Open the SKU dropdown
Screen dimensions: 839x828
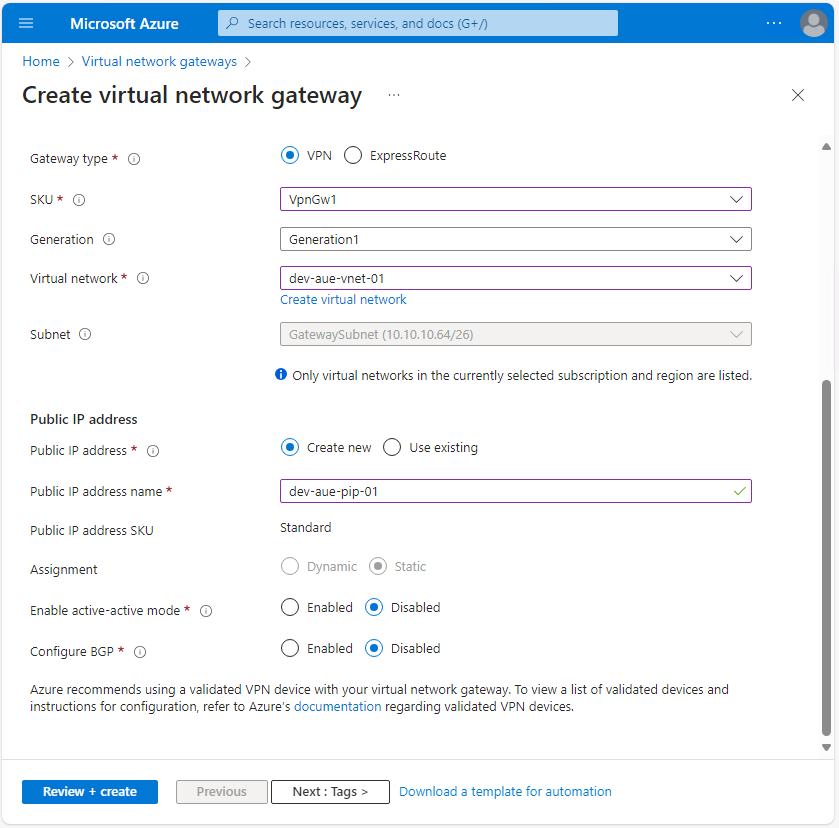click(515, 199)
